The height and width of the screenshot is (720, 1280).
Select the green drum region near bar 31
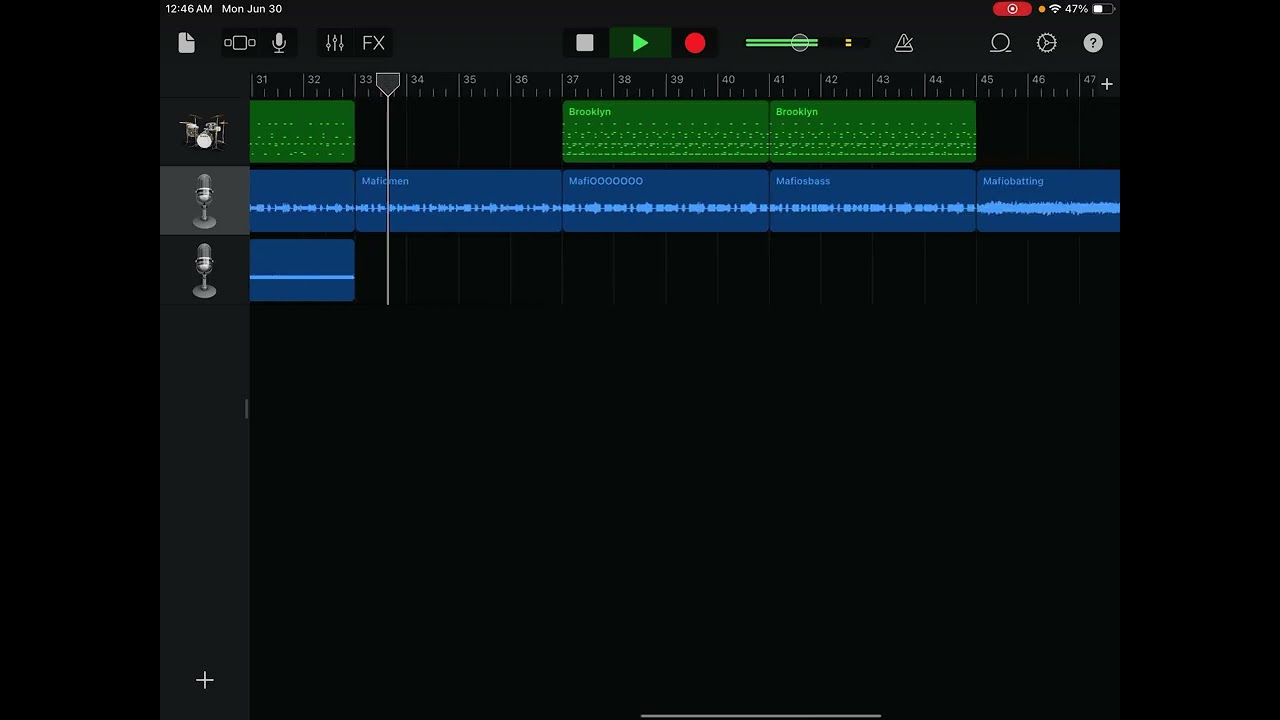pos(302,131)
